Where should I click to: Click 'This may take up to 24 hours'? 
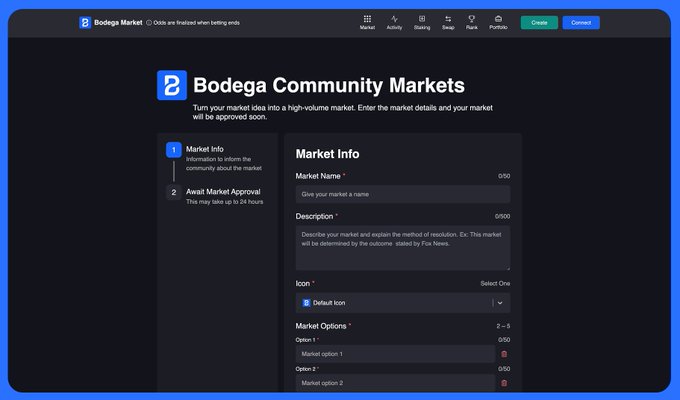(x=225, y=202)
